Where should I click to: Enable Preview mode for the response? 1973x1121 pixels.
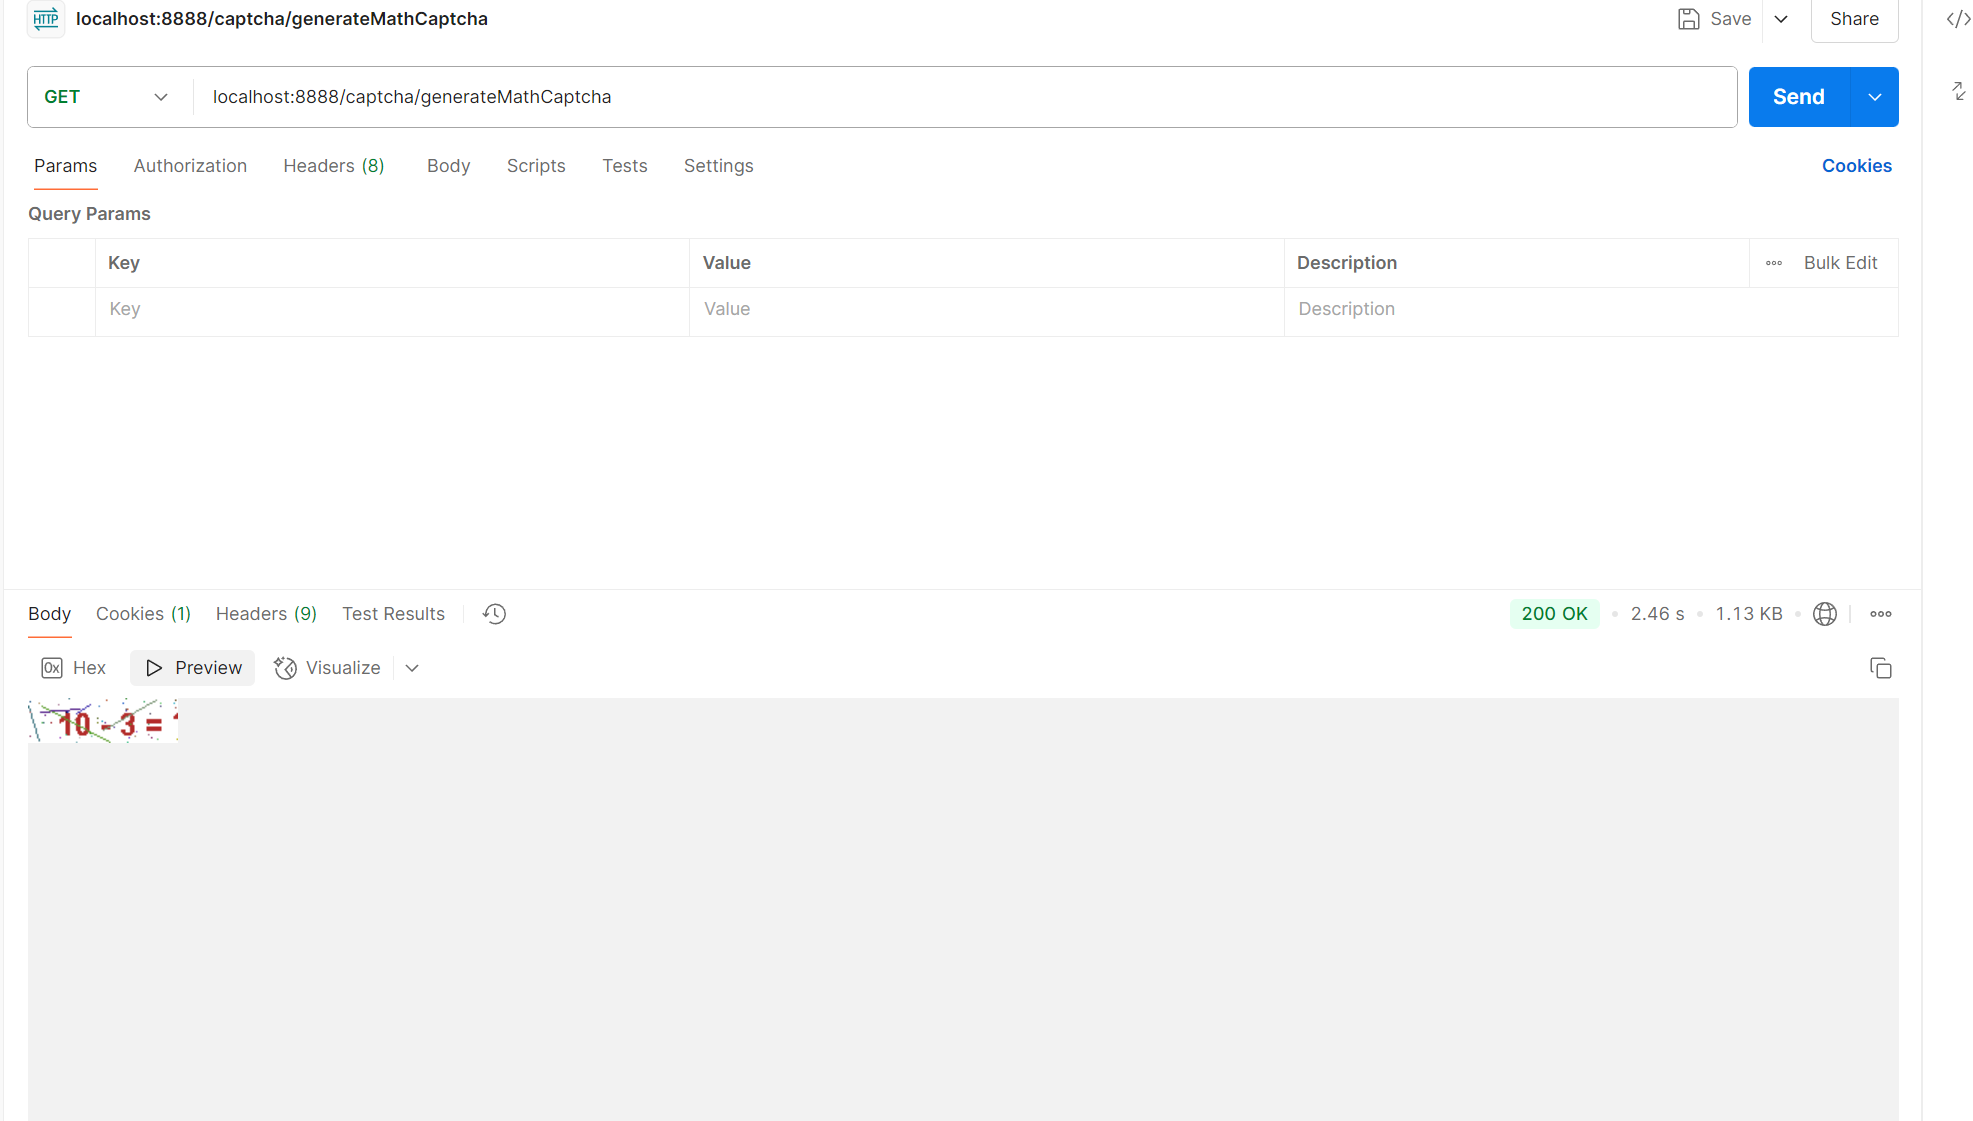point(192,667)
